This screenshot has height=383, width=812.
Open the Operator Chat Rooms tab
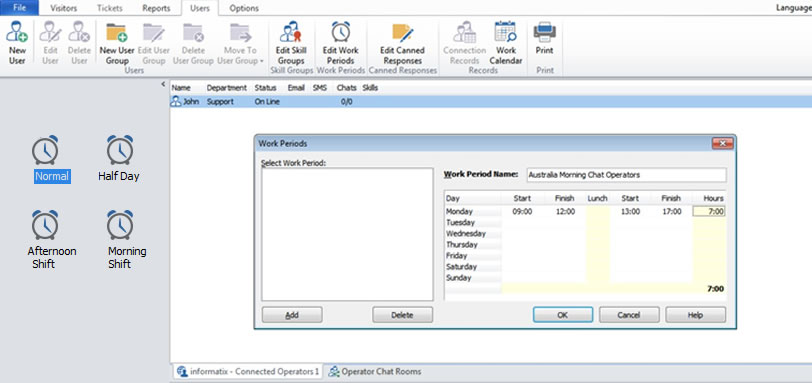click(375, 372)
